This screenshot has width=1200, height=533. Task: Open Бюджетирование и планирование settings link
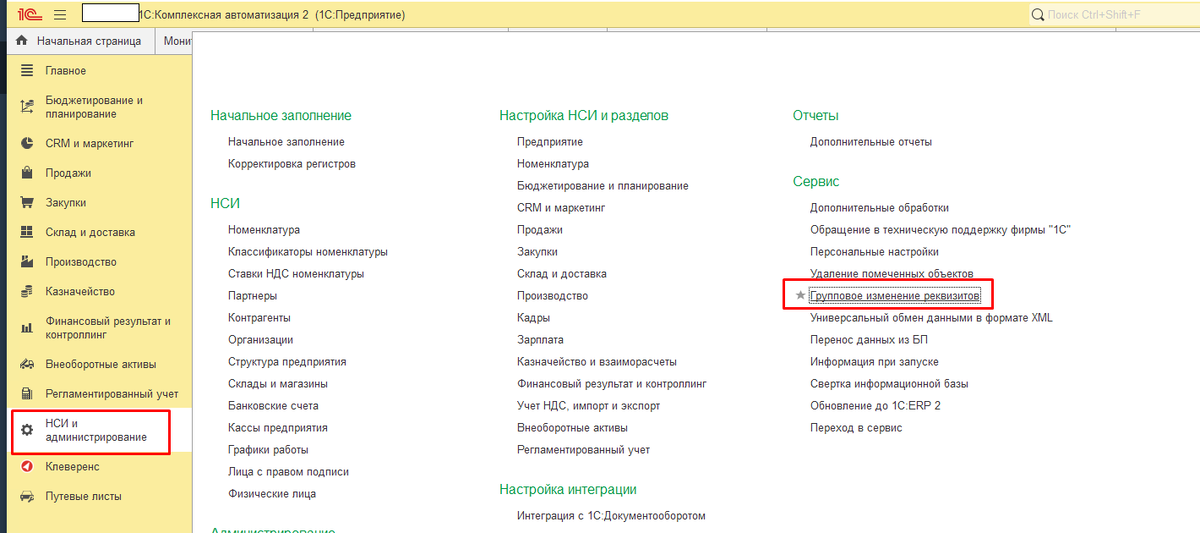point(603,186)
